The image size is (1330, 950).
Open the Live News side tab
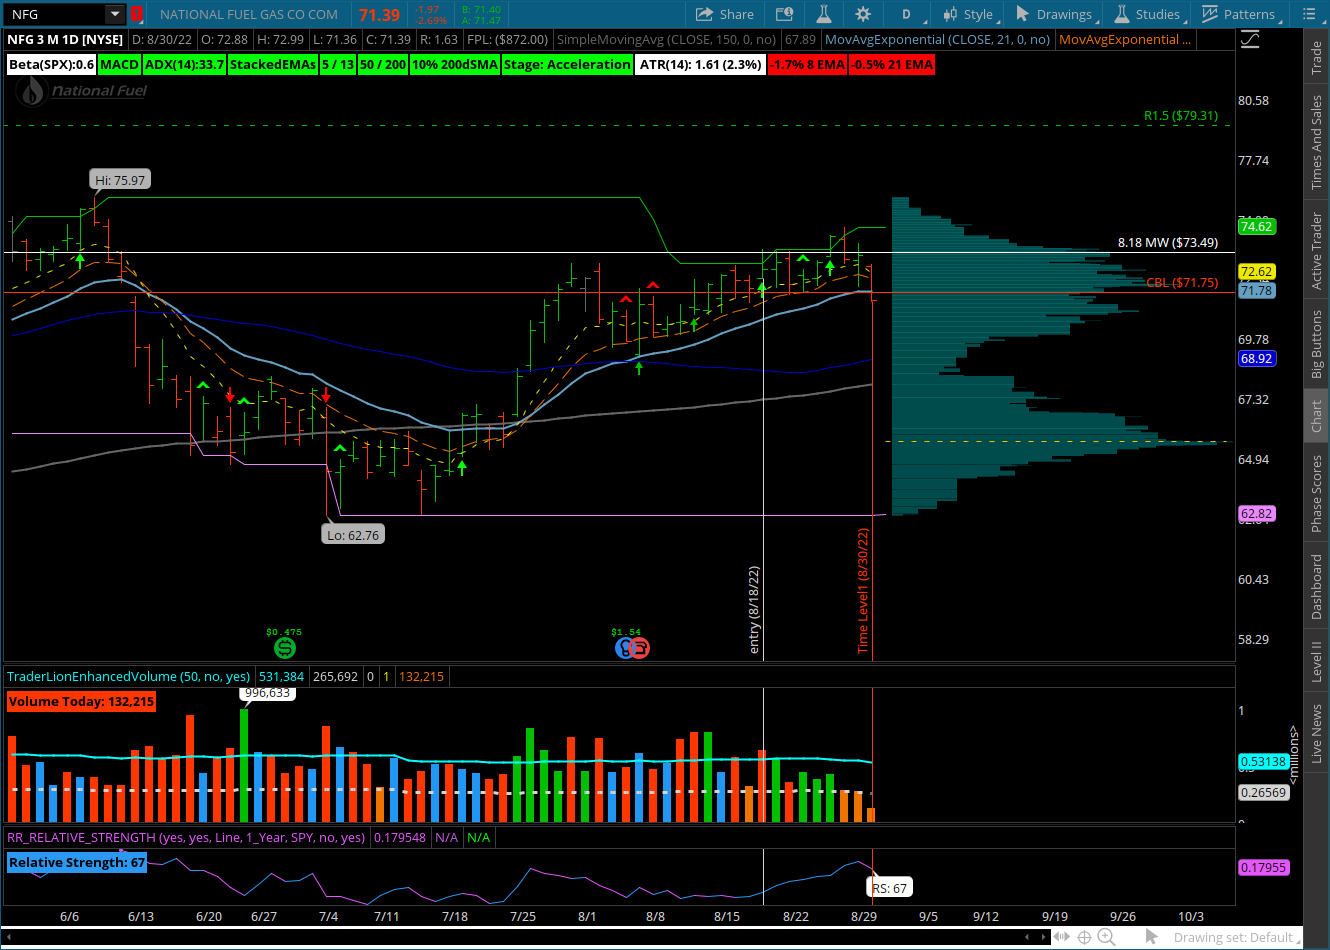pos(1317,734)
